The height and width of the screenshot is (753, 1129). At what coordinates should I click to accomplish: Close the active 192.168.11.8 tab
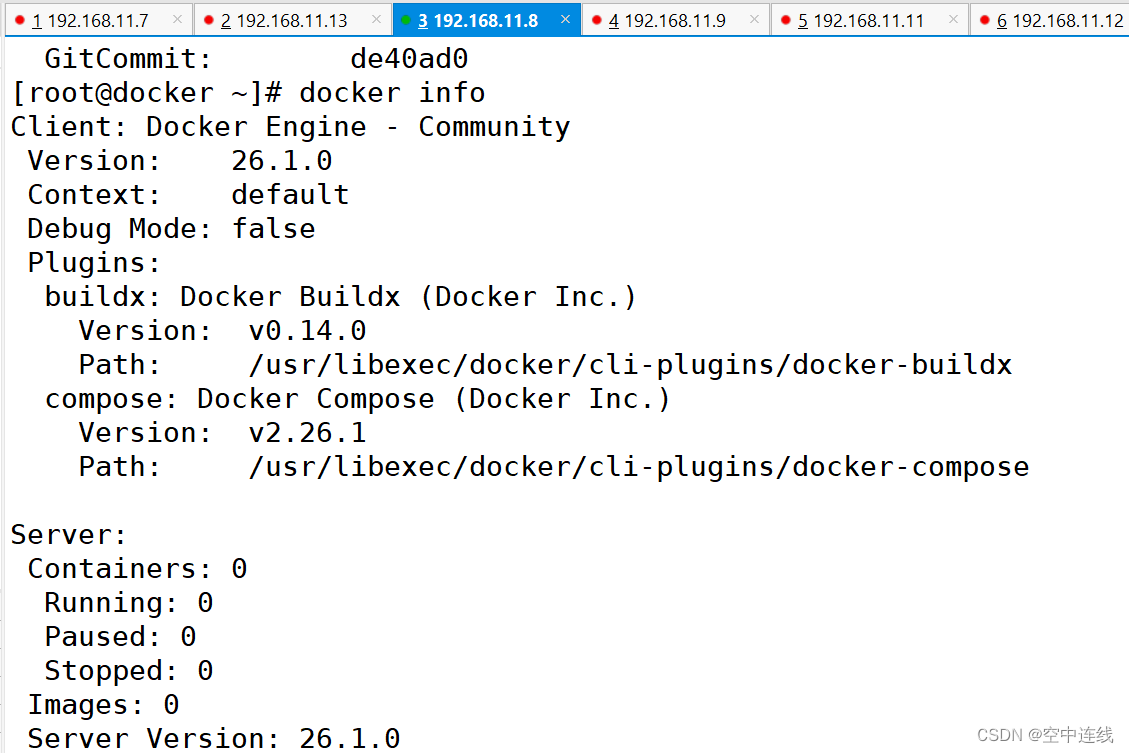tap(564, 19)
